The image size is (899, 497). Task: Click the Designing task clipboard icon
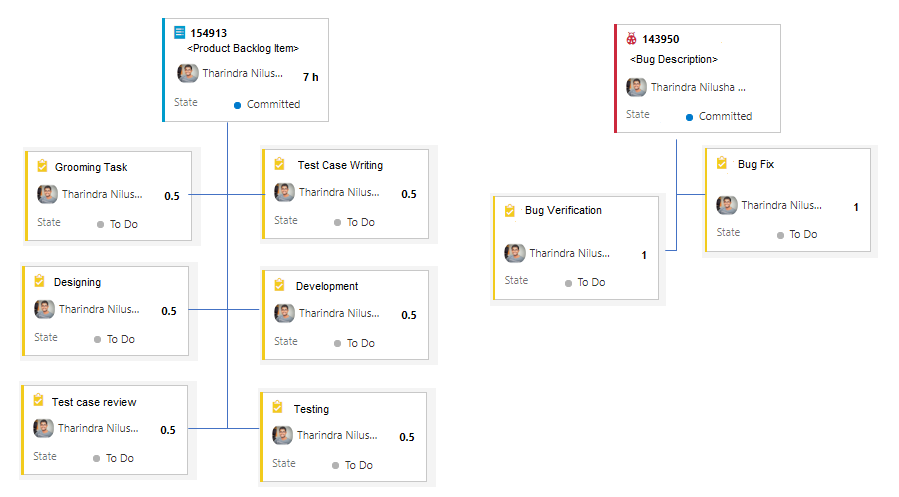(40, 282)
